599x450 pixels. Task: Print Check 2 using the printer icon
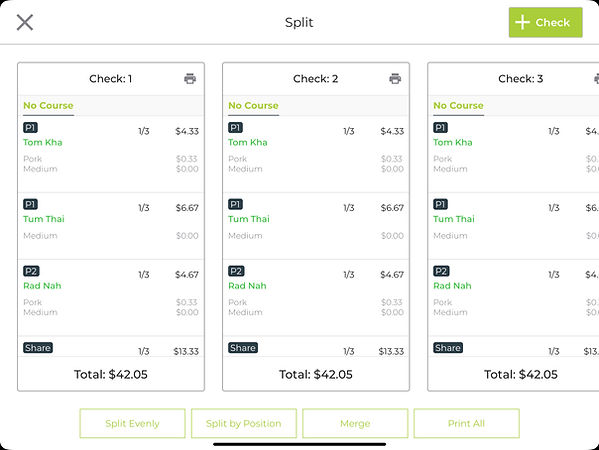pos(395,79)
